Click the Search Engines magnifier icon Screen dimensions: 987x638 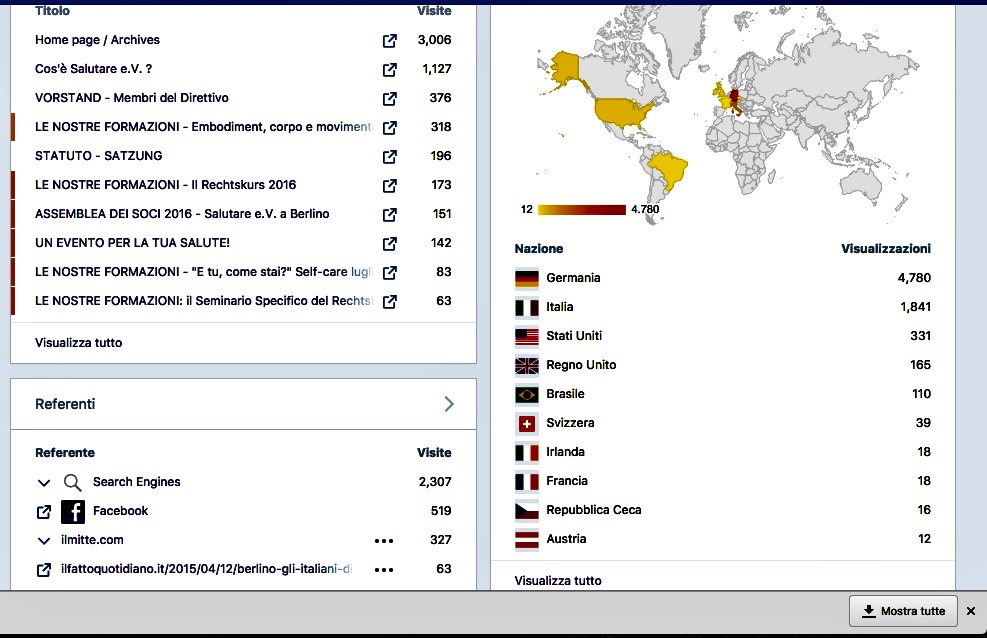72,483
